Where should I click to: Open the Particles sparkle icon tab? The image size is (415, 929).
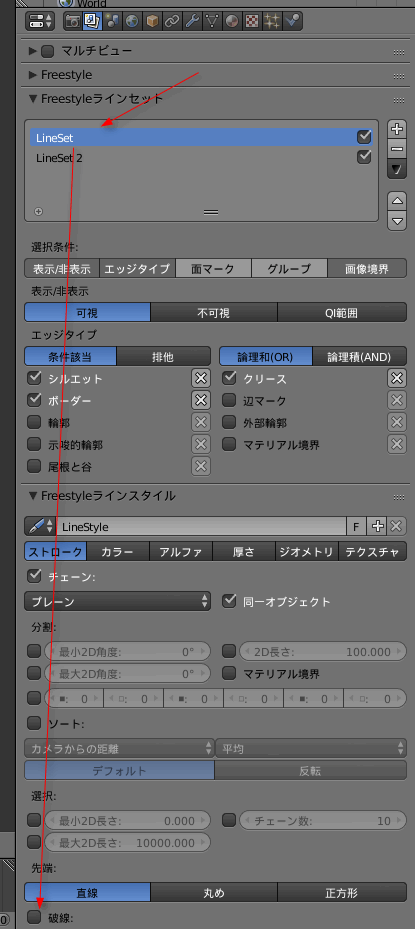(x=272, y=22)
